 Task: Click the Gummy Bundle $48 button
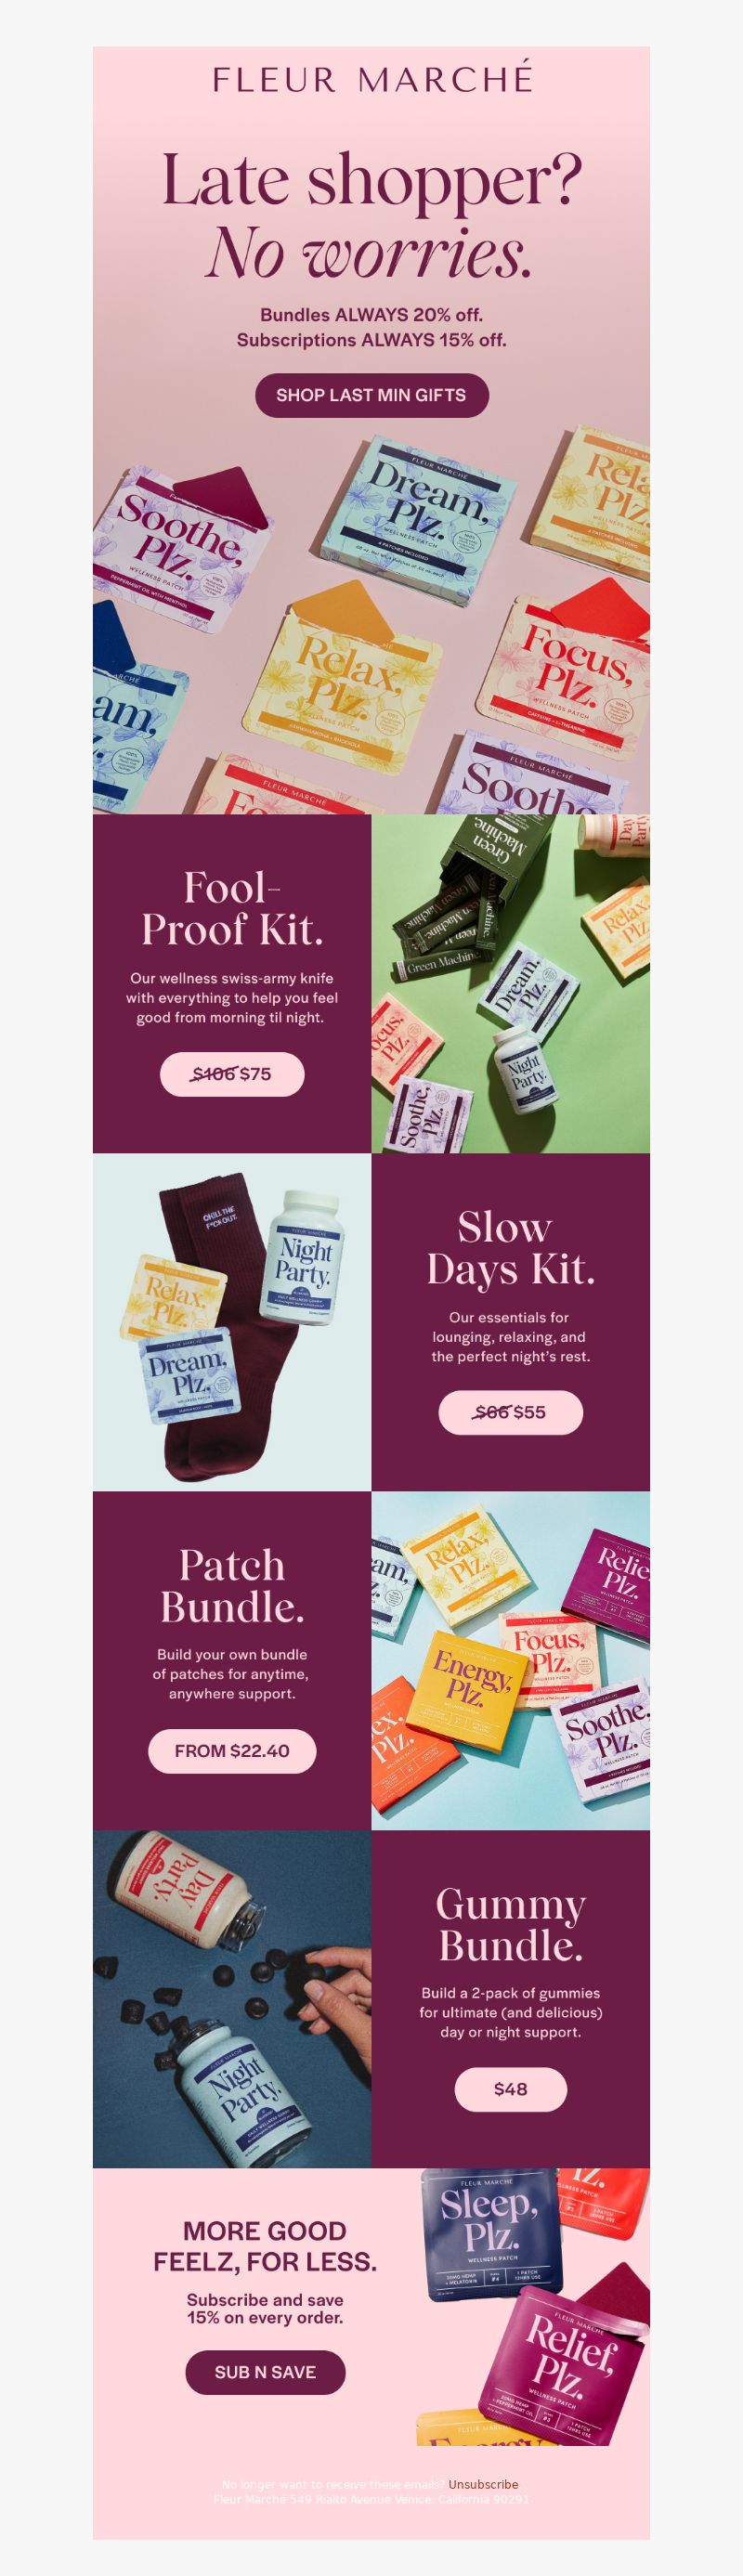(x=511, y=2088)
